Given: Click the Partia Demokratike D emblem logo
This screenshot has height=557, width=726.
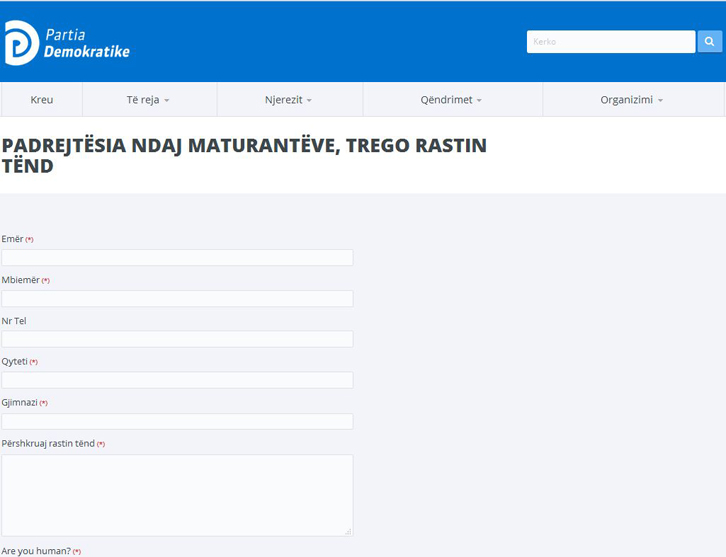Looking at the screenshot, I should coord(21,43).
